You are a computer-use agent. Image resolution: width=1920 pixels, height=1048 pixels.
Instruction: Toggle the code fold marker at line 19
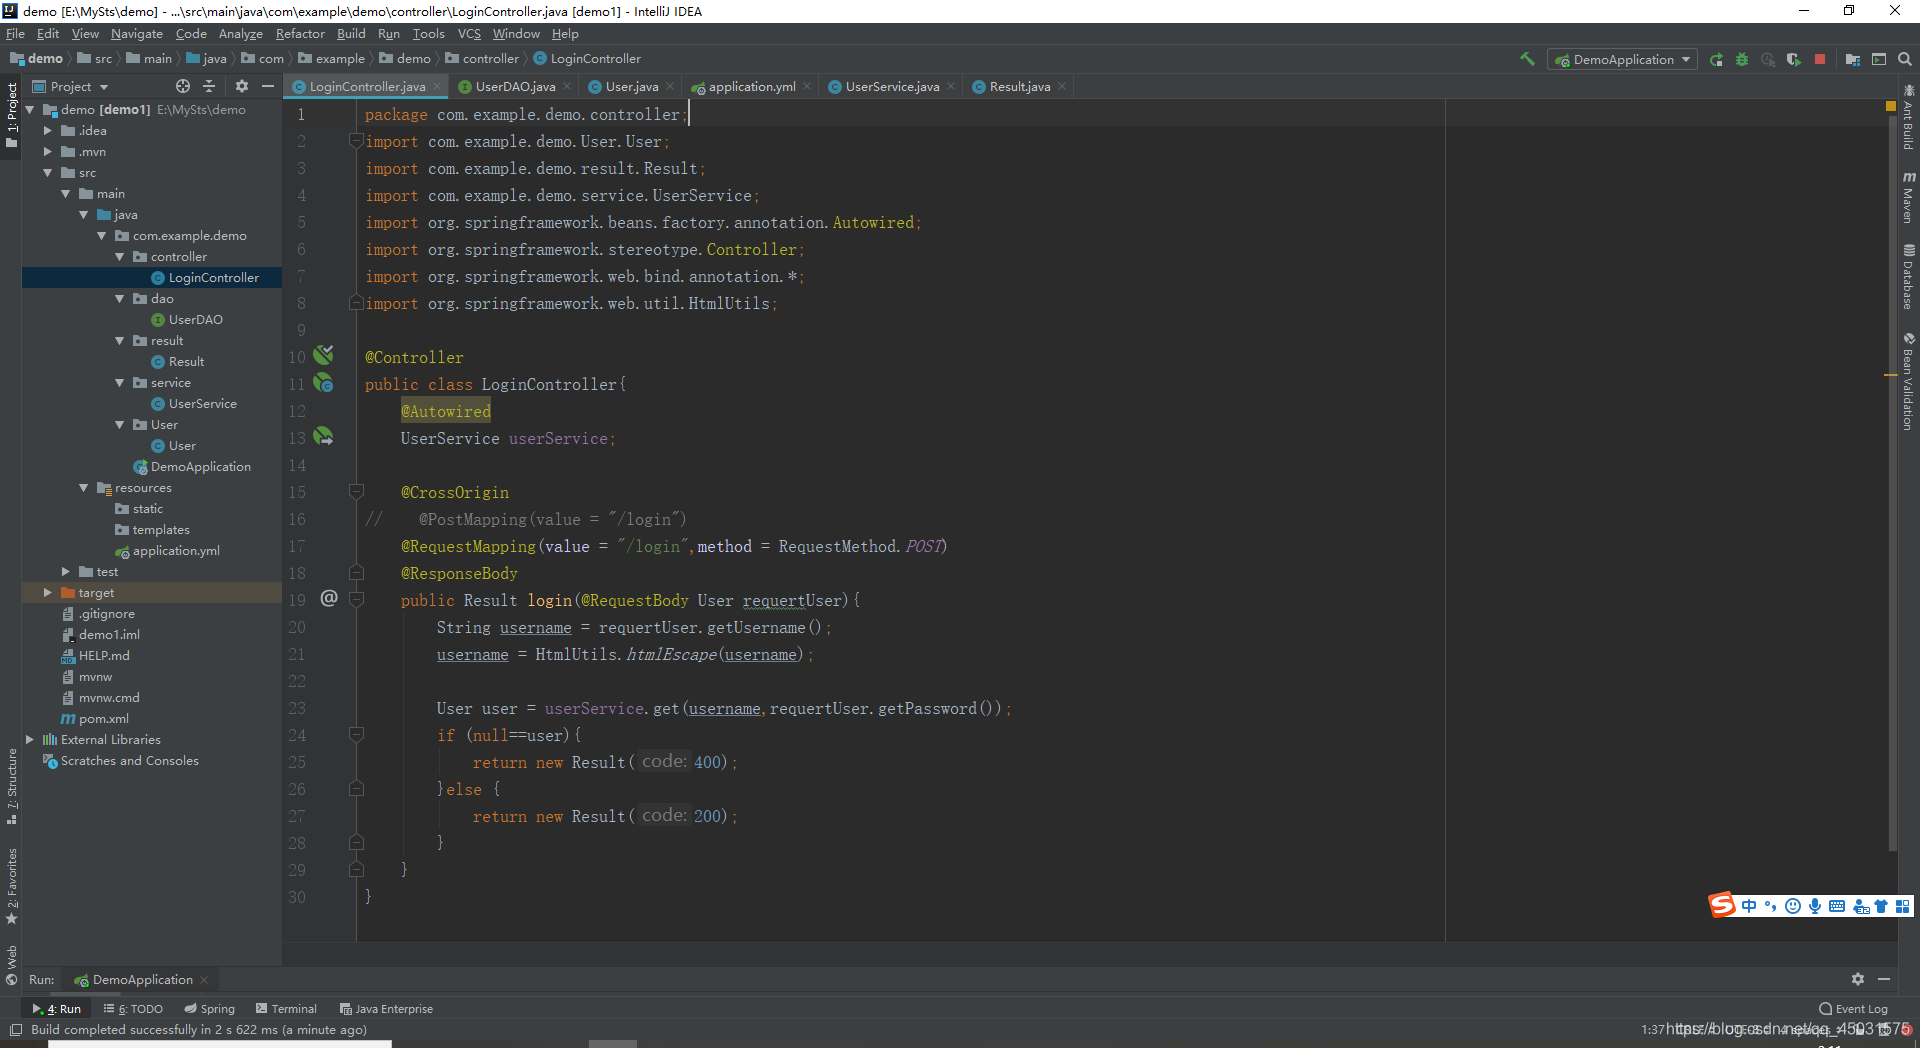tap(355, 599)
